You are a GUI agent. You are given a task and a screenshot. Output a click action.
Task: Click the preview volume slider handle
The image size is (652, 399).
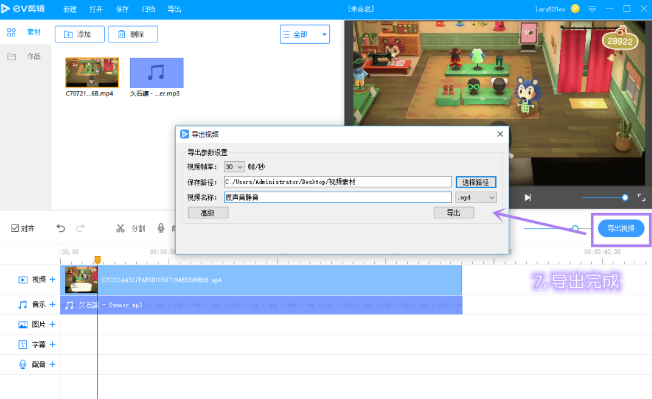pos(625,197)
